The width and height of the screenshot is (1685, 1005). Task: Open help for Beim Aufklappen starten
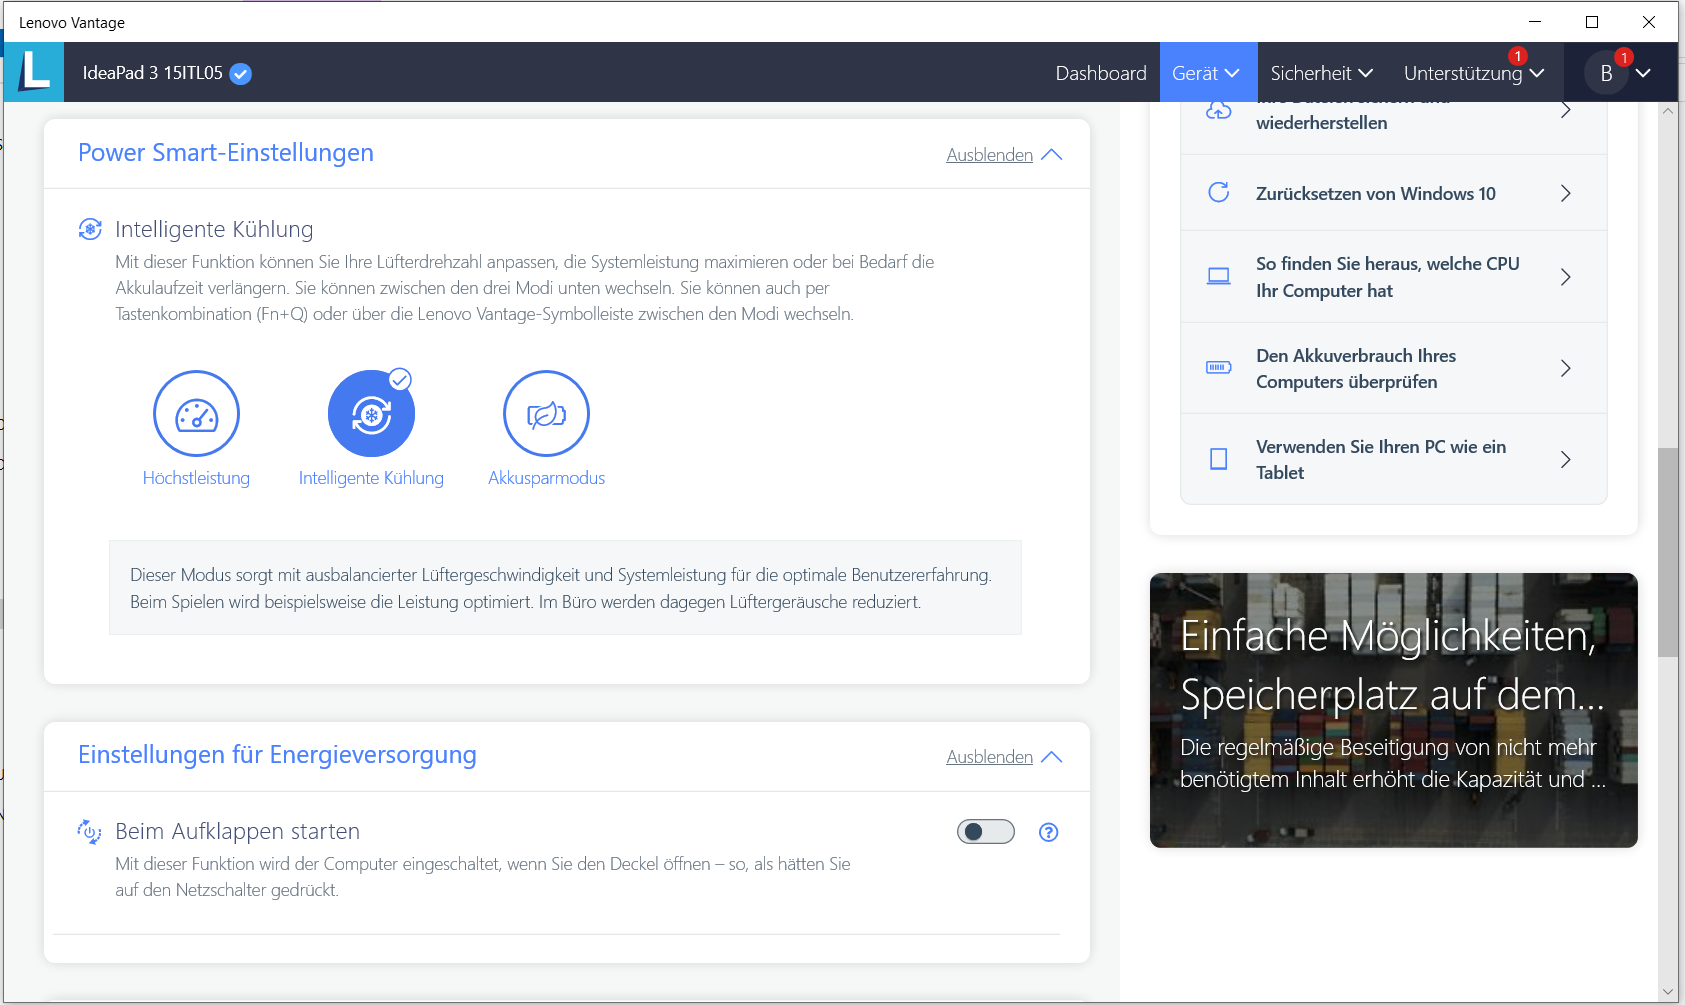(x=1048, y=832)
